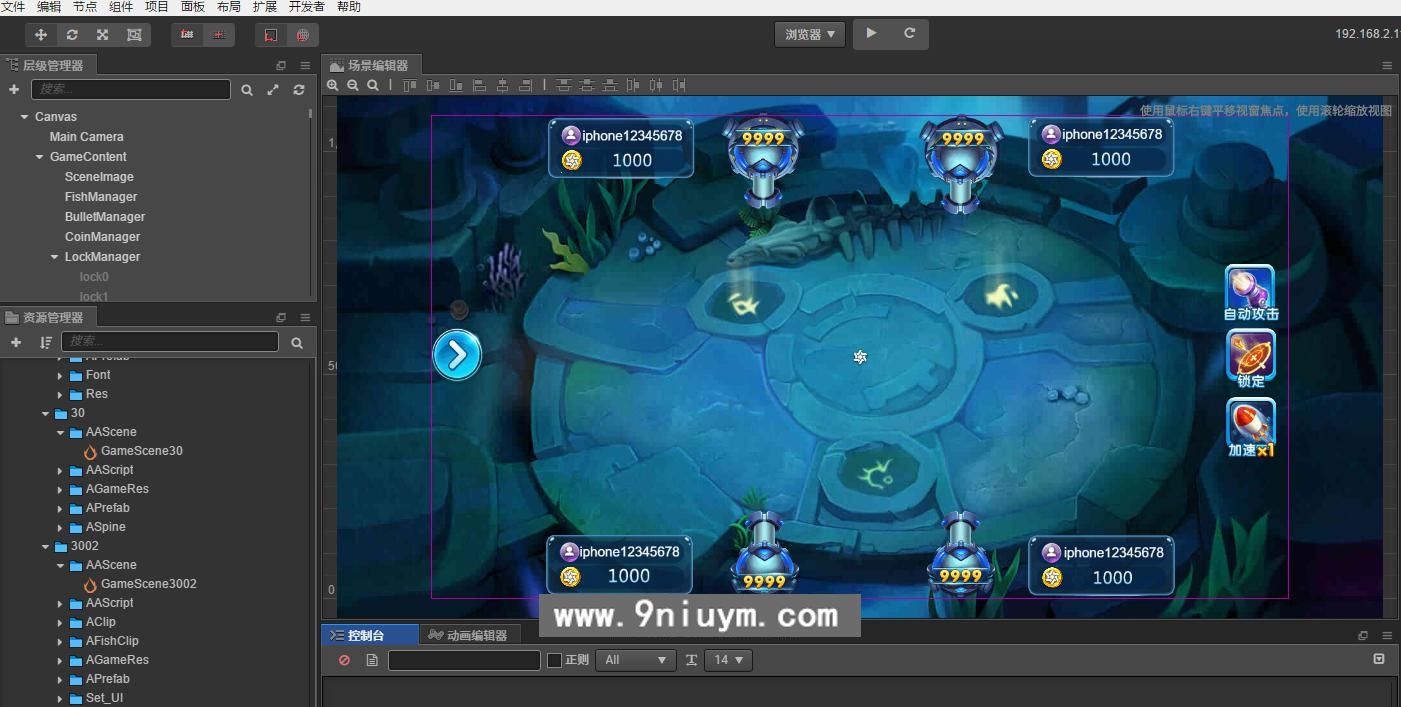Open the font size 14 dropdown
The image size is (1401, 707).
point(728,660)
